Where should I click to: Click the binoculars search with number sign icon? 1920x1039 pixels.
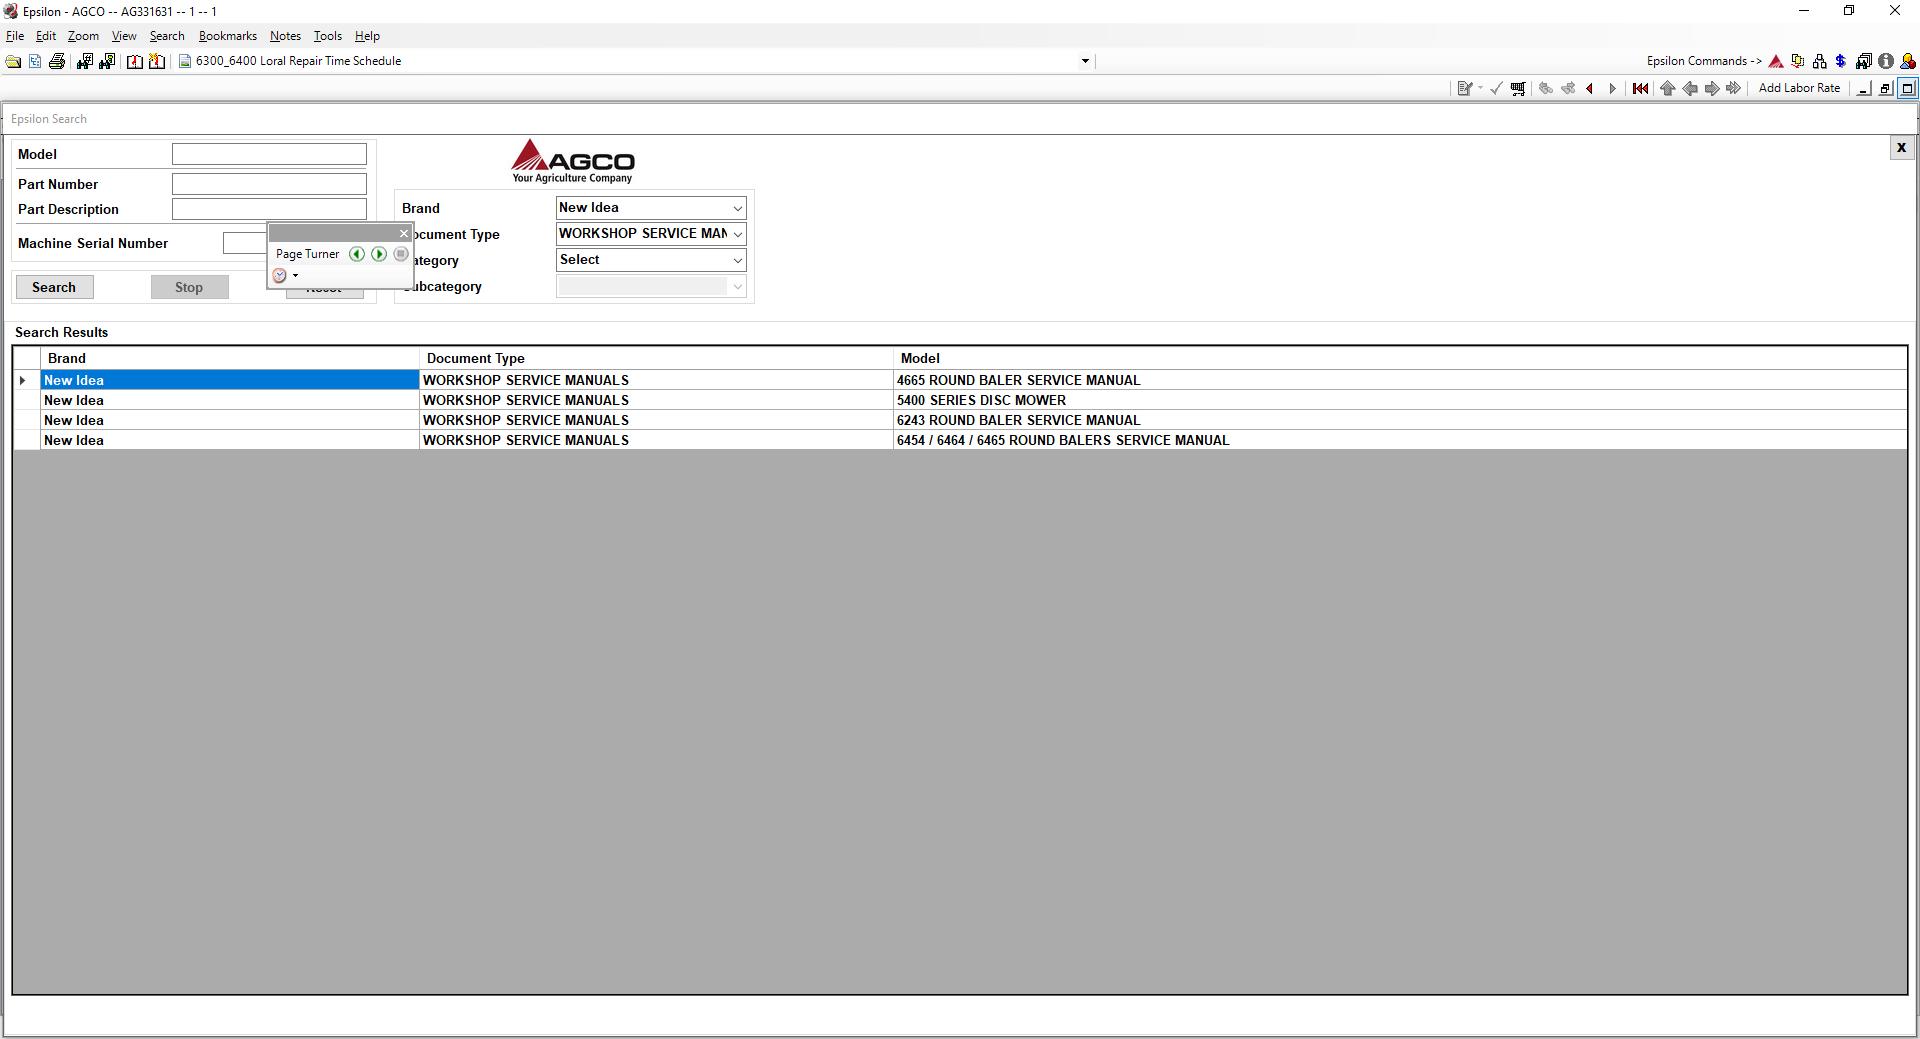click(x=84, y=61)
